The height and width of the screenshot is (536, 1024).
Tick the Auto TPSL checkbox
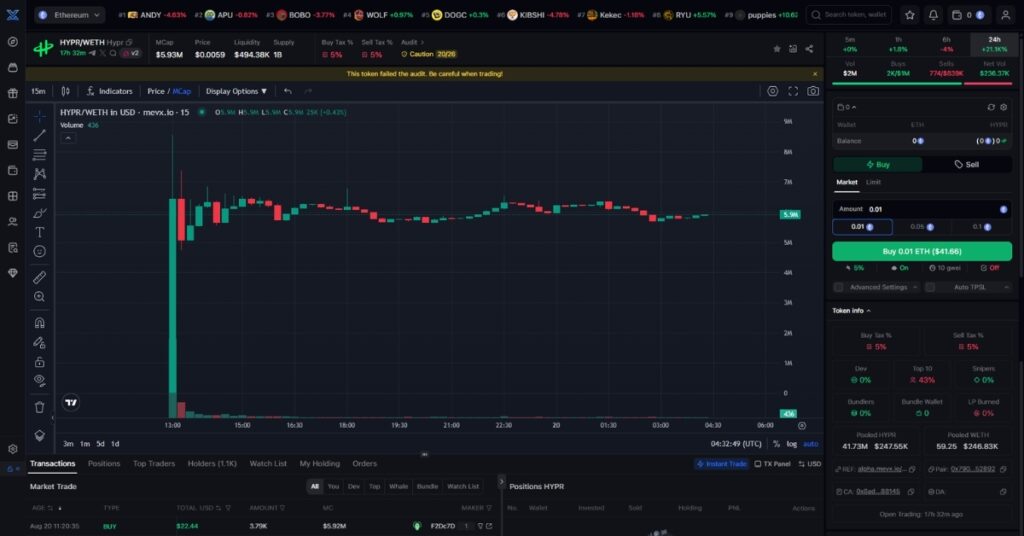(930, 287)
